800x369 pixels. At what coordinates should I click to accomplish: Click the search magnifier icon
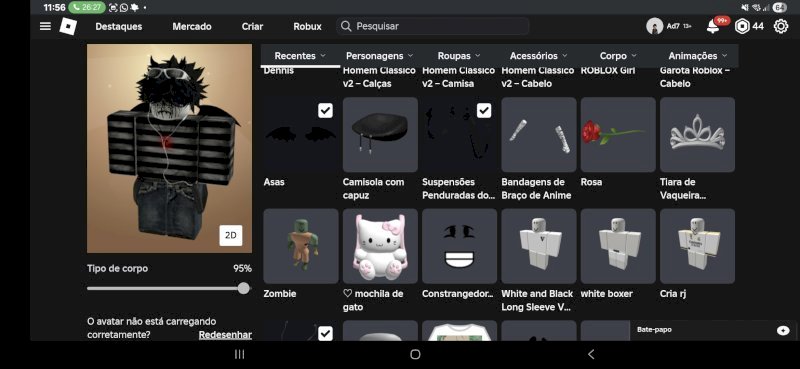coord(346,26)
